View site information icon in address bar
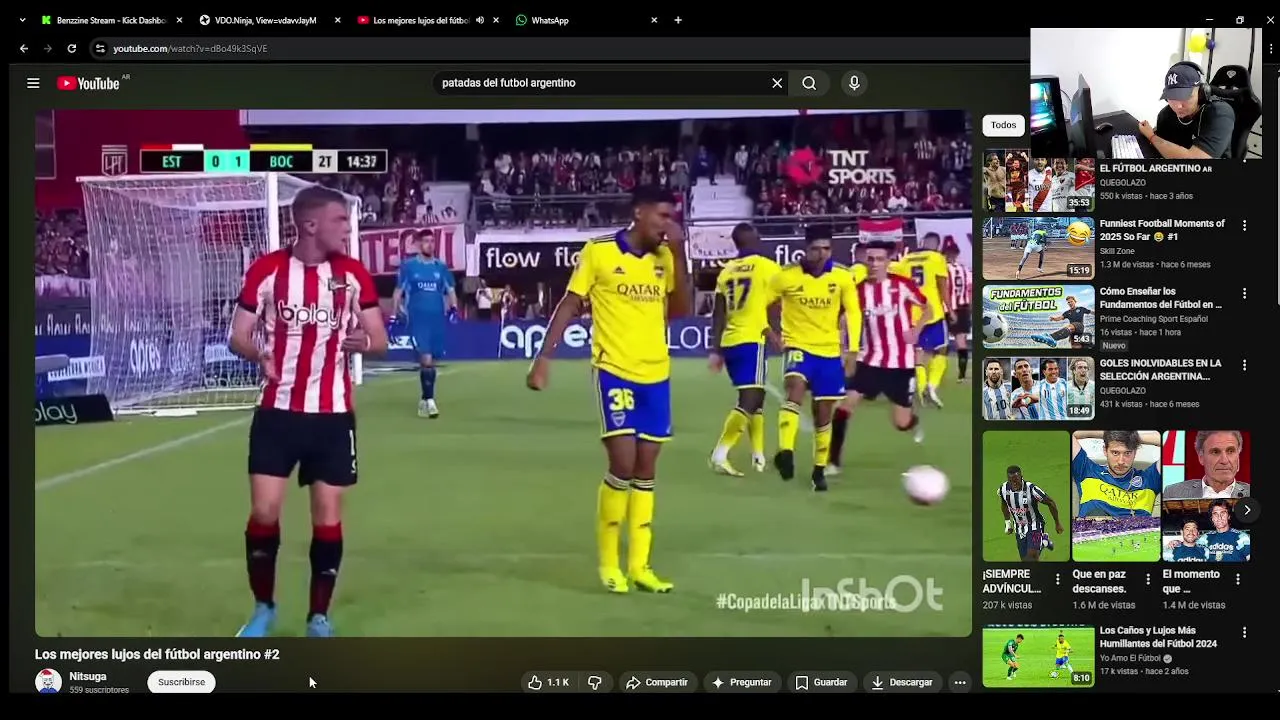Viewport: 1280px width, 720px height. tap(100, 48)
